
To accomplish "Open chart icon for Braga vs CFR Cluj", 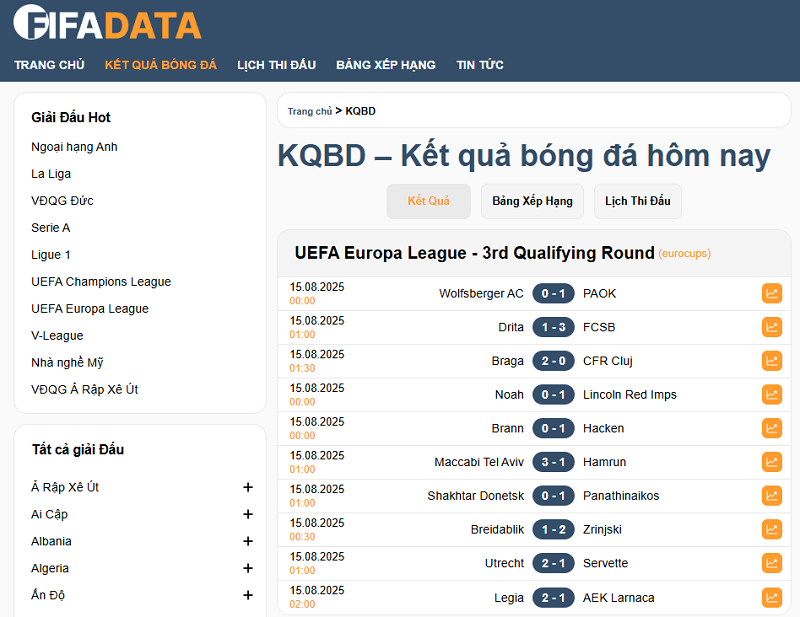I will point(771,361).
